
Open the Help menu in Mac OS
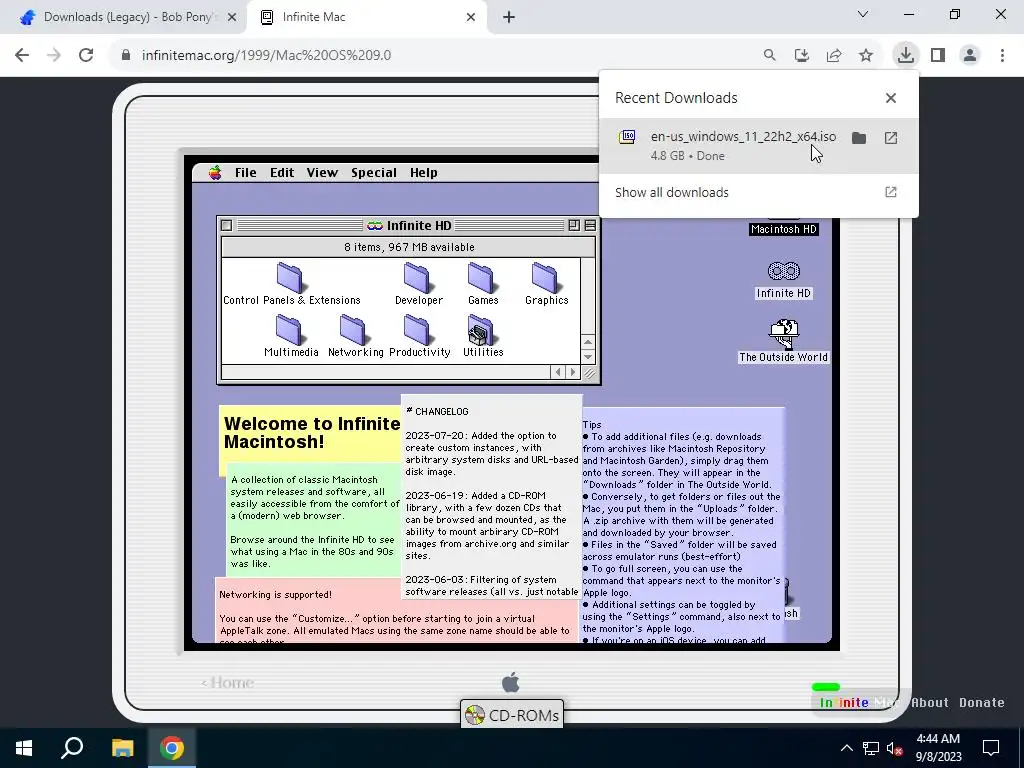click(x=423, y=172)
